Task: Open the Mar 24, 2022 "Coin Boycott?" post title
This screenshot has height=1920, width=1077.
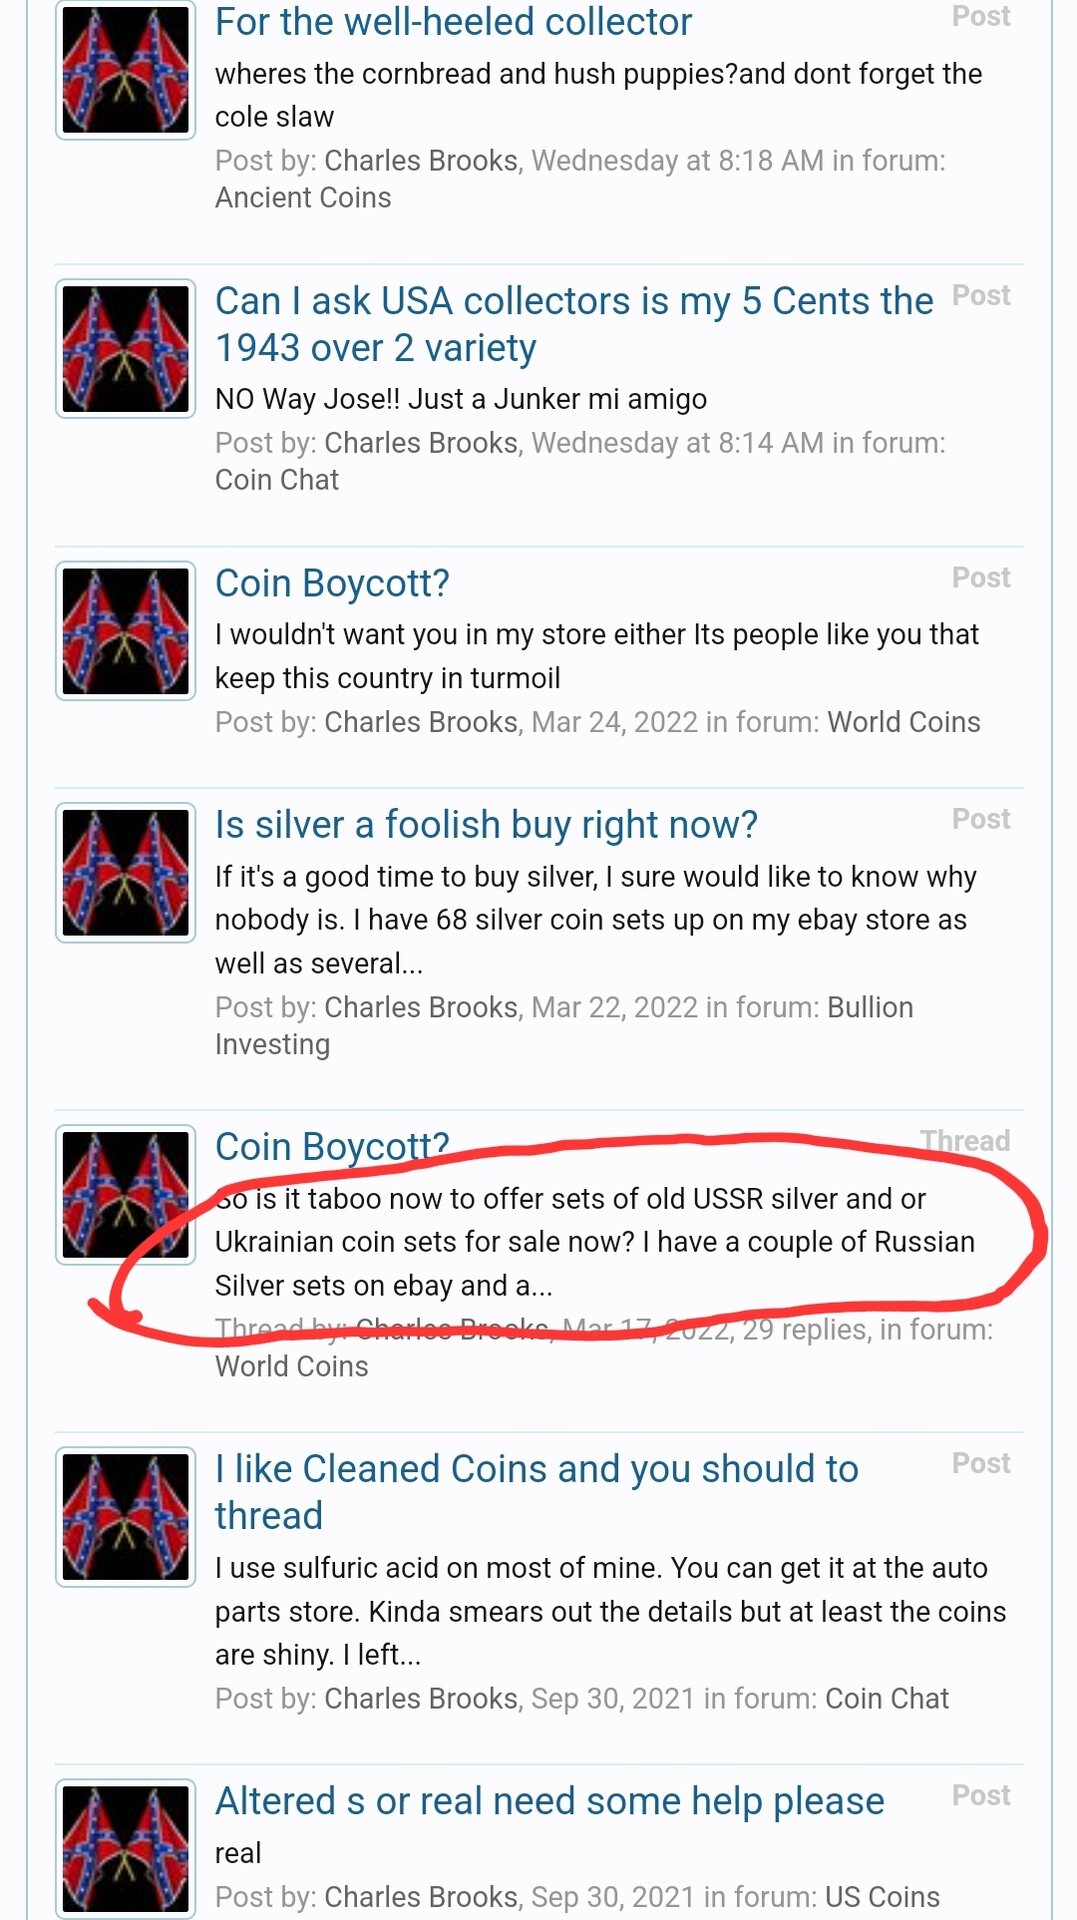Action: tap(332, 583)
